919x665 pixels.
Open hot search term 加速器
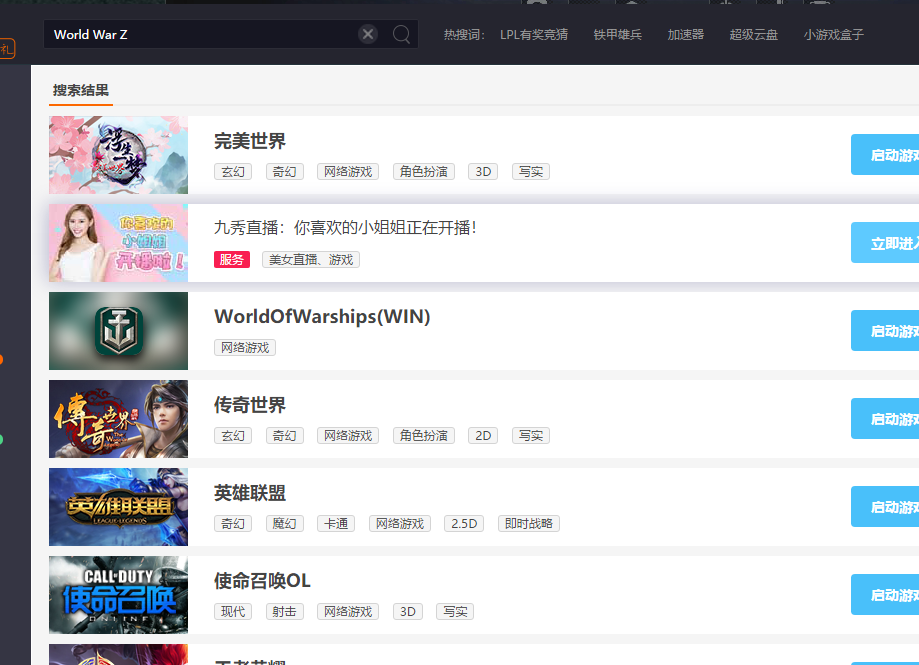tap(686, 35)
